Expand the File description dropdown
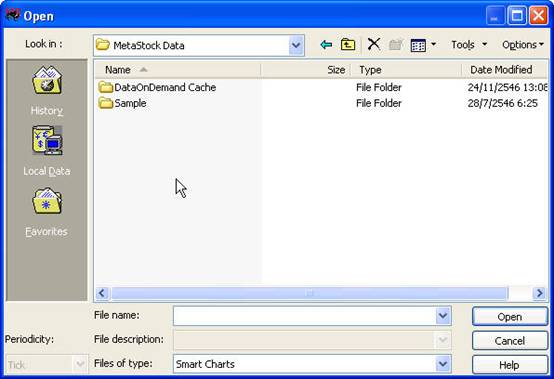 click(x=443, y=340)
